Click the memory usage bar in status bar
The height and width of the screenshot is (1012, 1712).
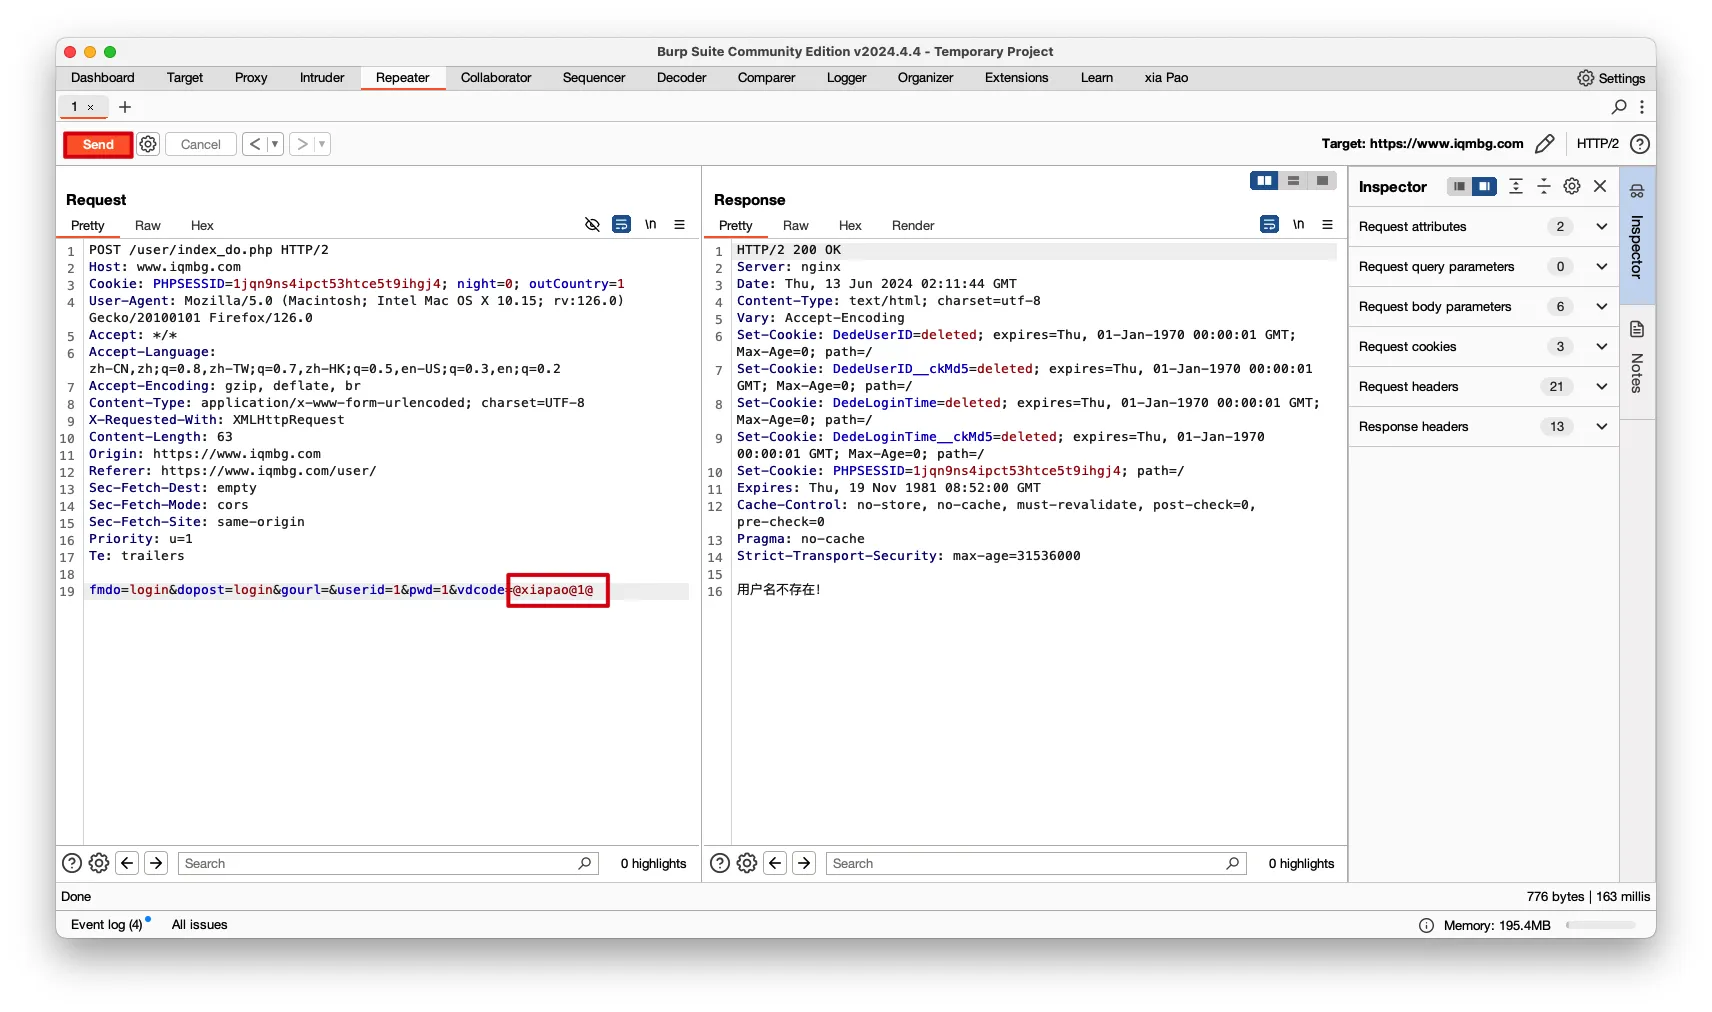[1600, 926]
